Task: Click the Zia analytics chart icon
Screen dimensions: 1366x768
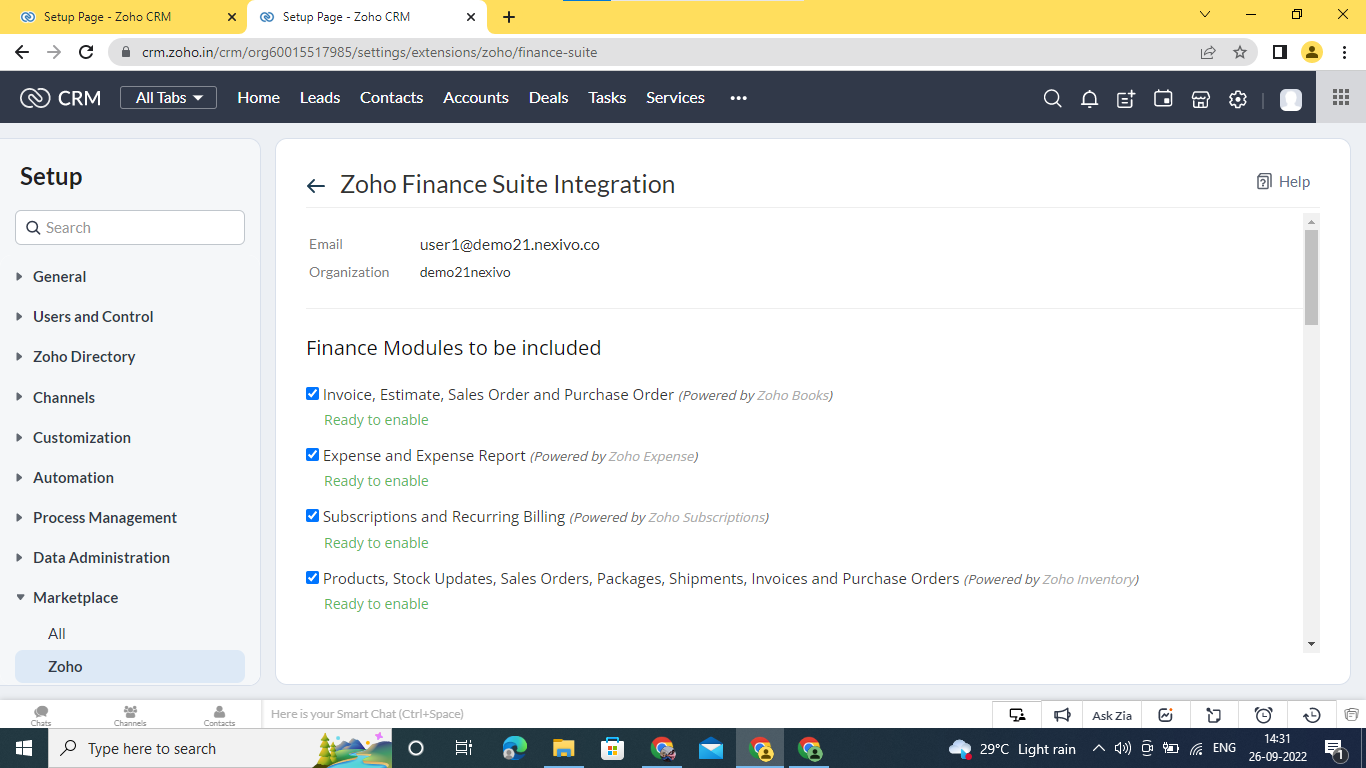Action: [1165, 715]
